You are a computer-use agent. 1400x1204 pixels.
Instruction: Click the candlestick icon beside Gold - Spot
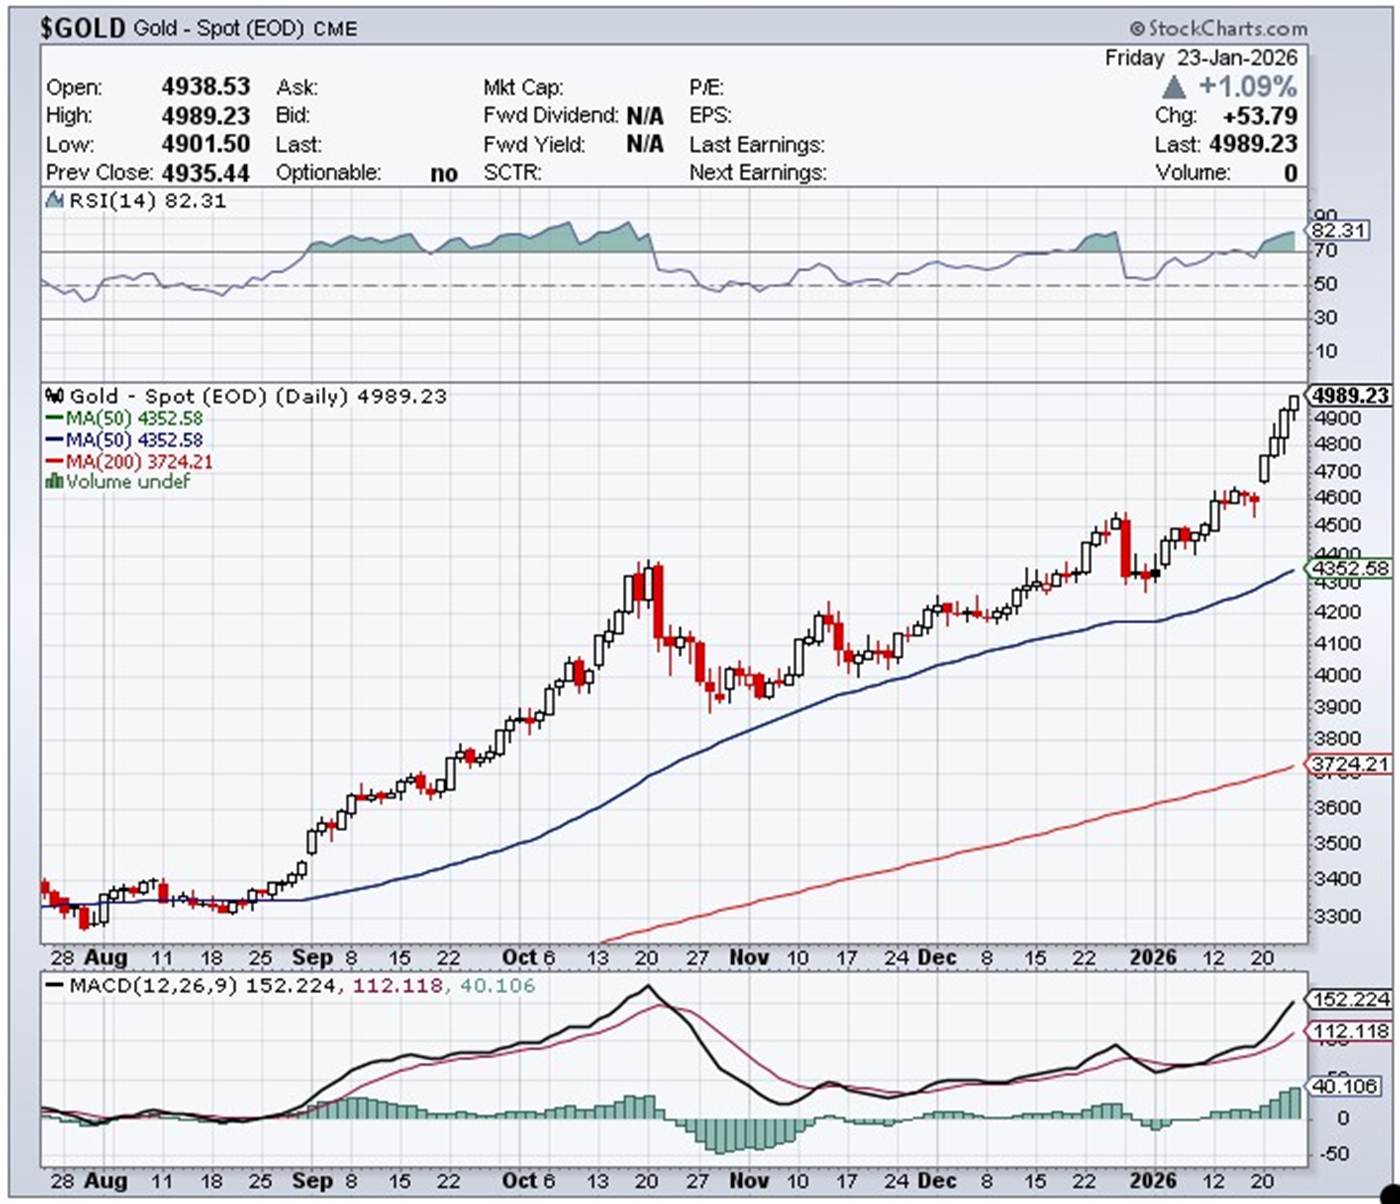click(x=55, y=396)
